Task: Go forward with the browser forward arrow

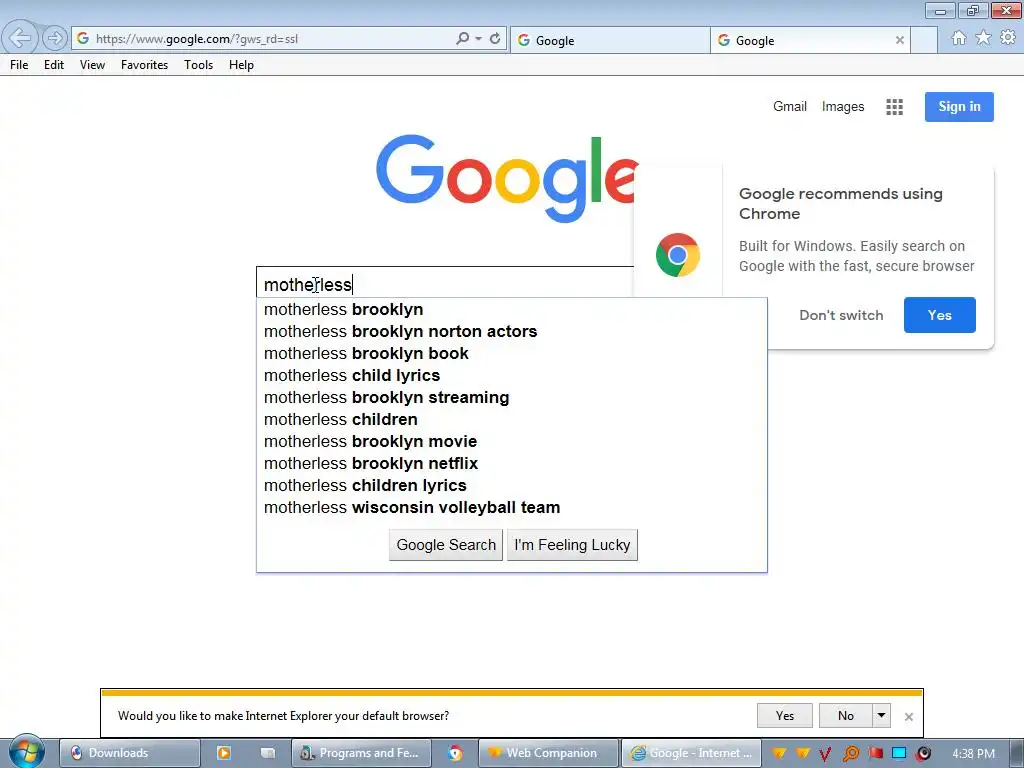Action: coord(55,39)
